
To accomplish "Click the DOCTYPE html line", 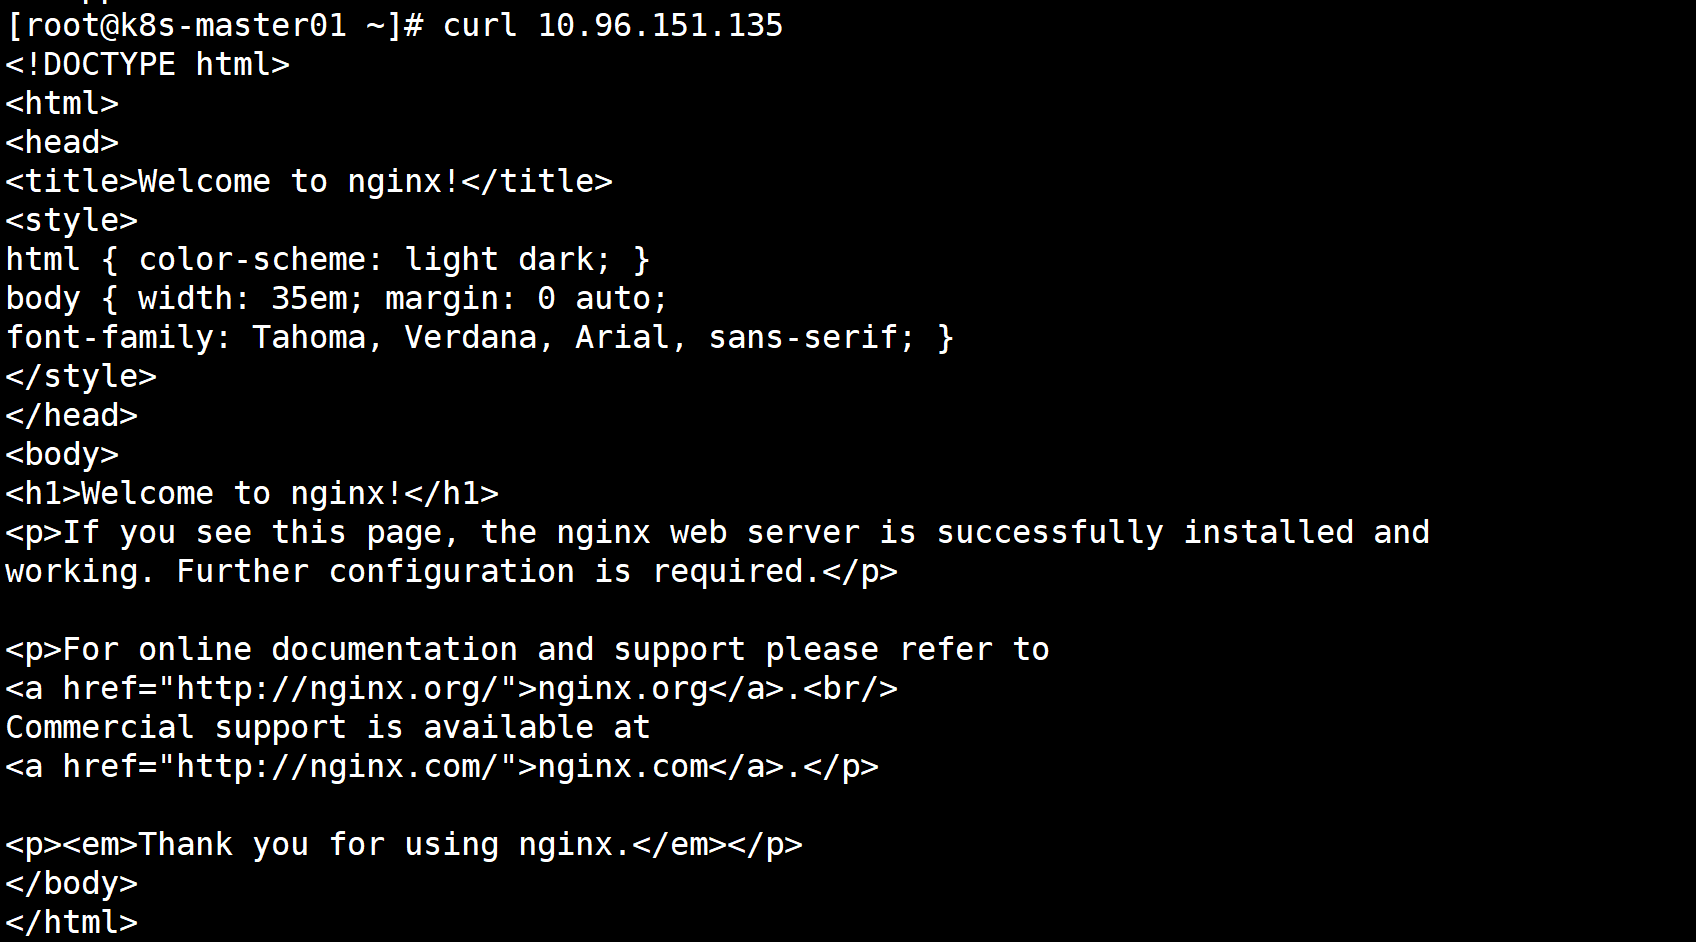I will pyautogui.click(x=147, y=65).
